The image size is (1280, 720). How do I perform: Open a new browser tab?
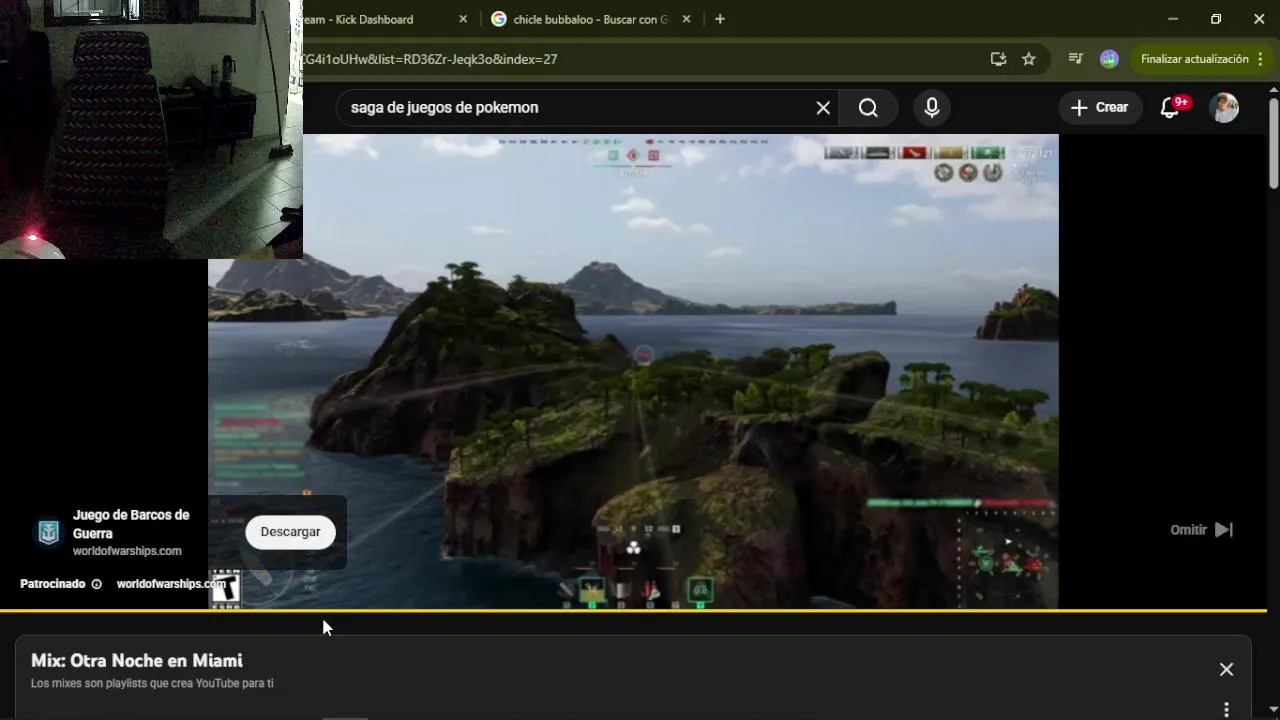[720, 19]
